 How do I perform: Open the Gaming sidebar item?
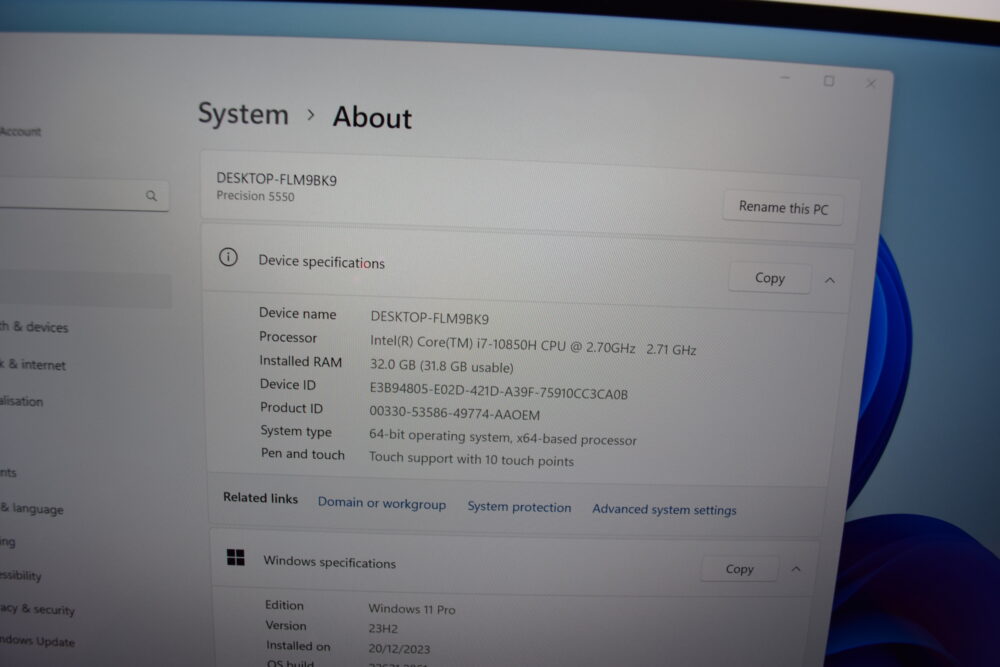8,542
